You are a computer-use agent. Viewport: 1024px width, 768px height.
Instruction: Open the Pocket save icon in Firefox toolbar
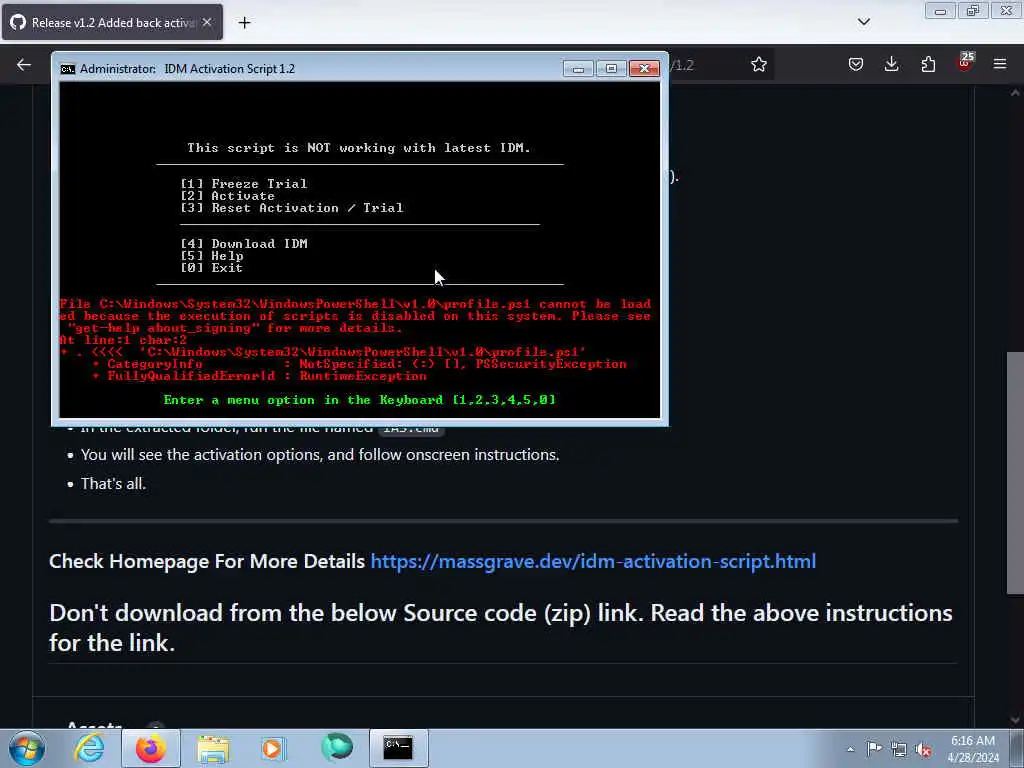point(856,64)
